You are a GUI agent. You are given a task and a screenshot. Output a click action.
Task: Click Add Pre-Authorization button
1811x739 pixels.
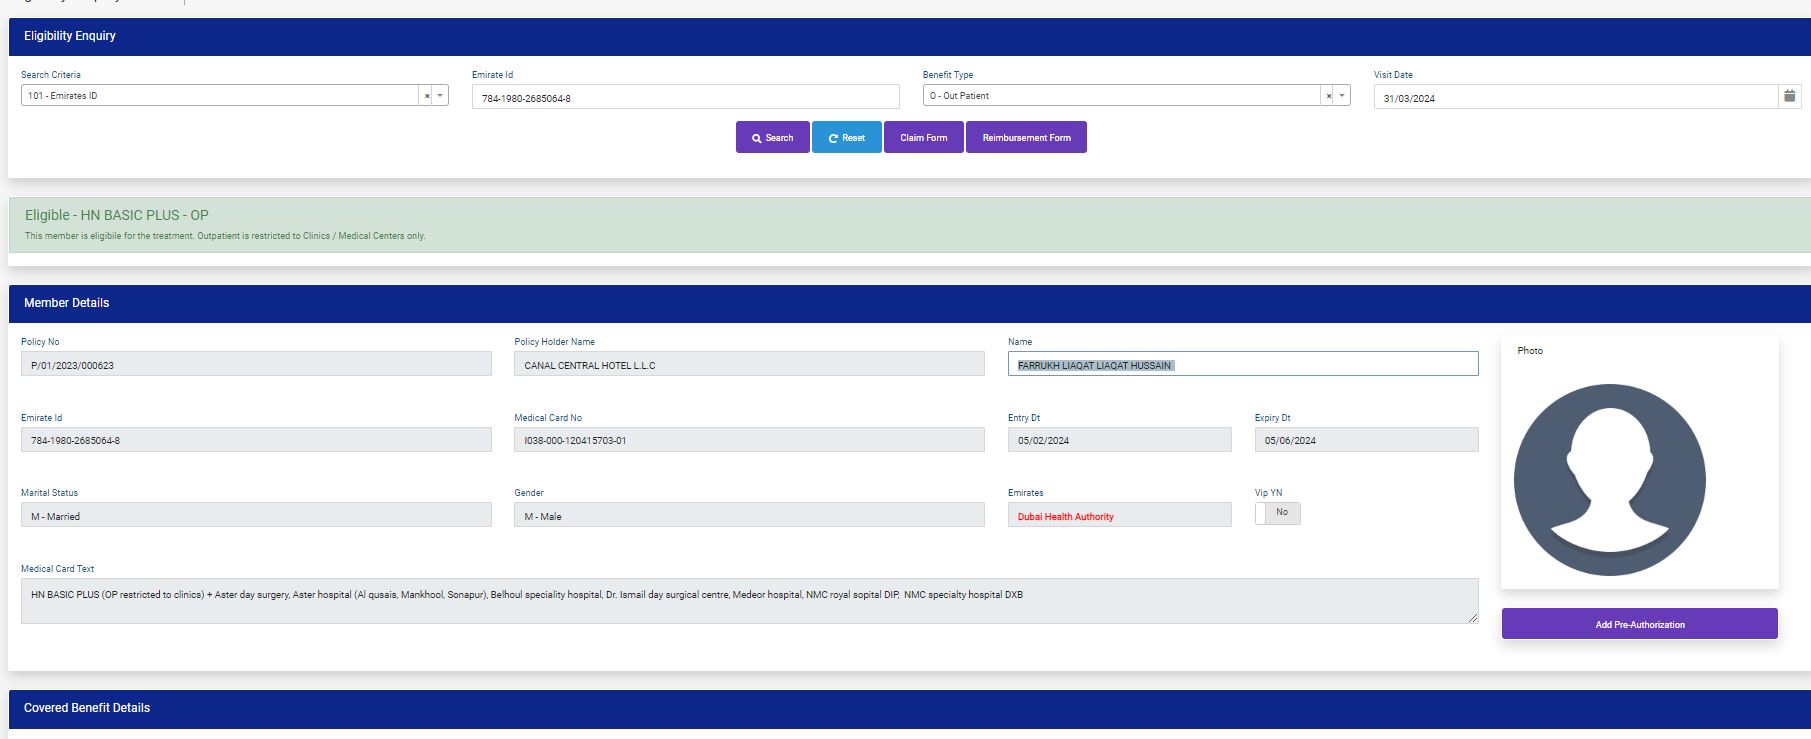1639,624
